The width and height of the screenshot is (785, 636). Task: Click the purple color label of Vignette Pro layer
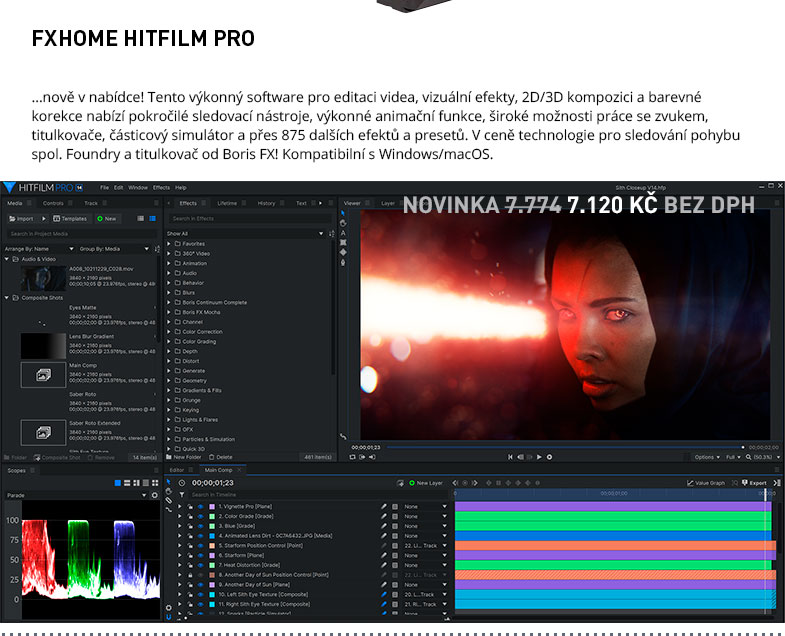pyautogui.click(x=212, y=506)
